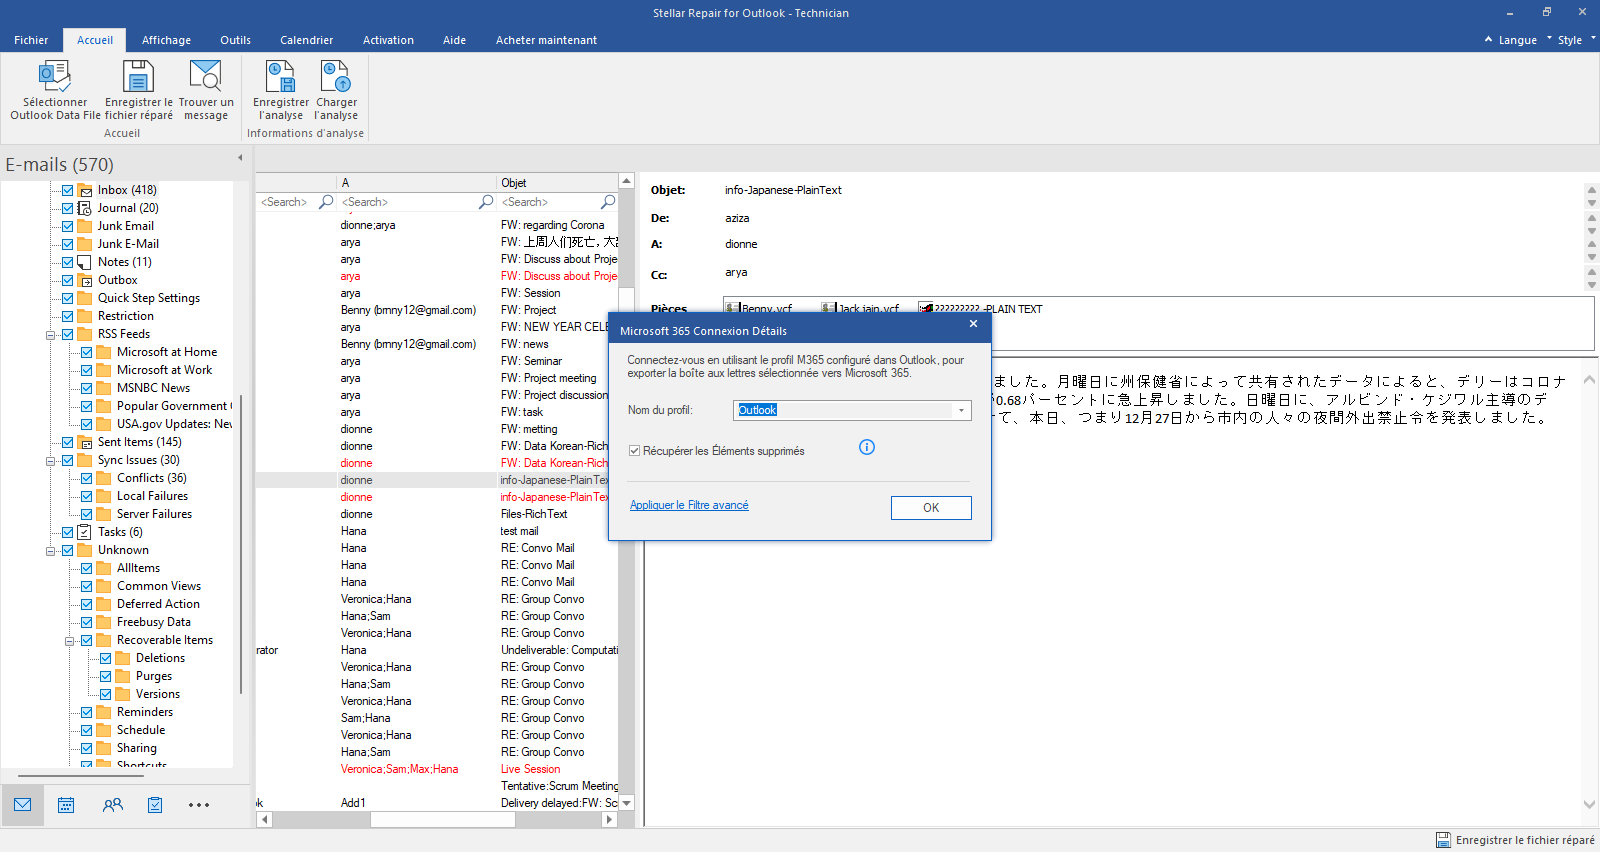Collapse Recoverable Items tree node
Screen dimensions: 1600x852
[69, 641]
